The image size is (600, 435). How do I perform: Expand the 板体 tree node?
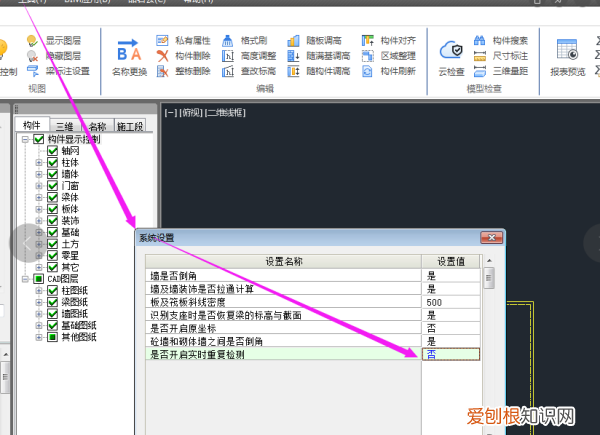click(x=39, y=209)
